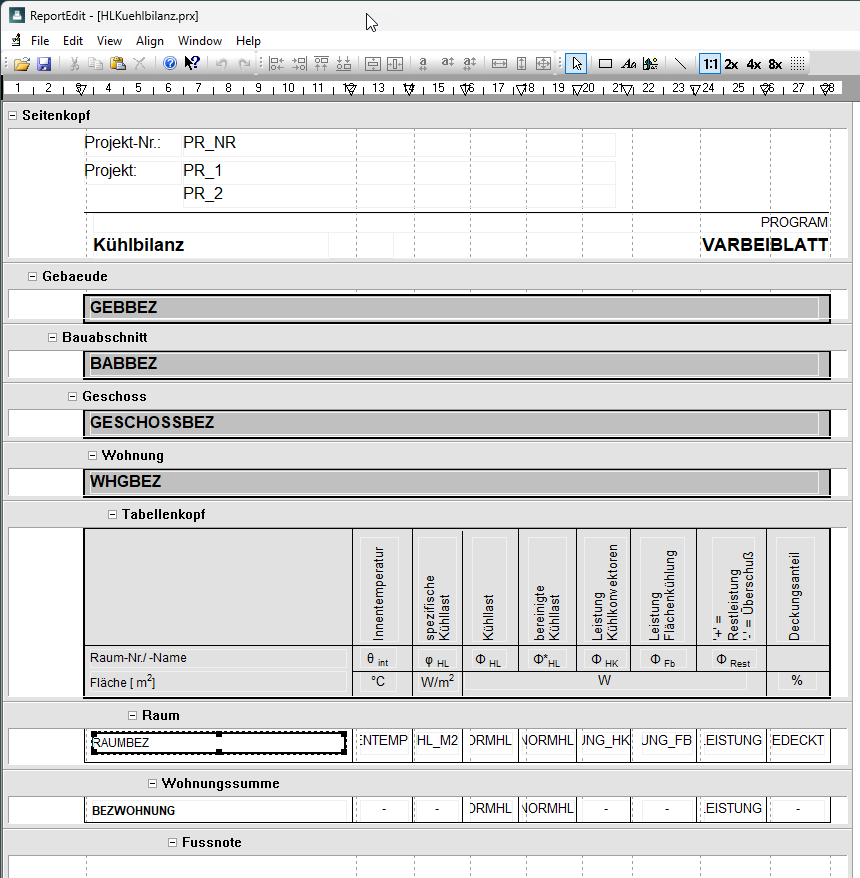Redo the last undone action
This screenshot has height=878, width=860.
[244, 64]
